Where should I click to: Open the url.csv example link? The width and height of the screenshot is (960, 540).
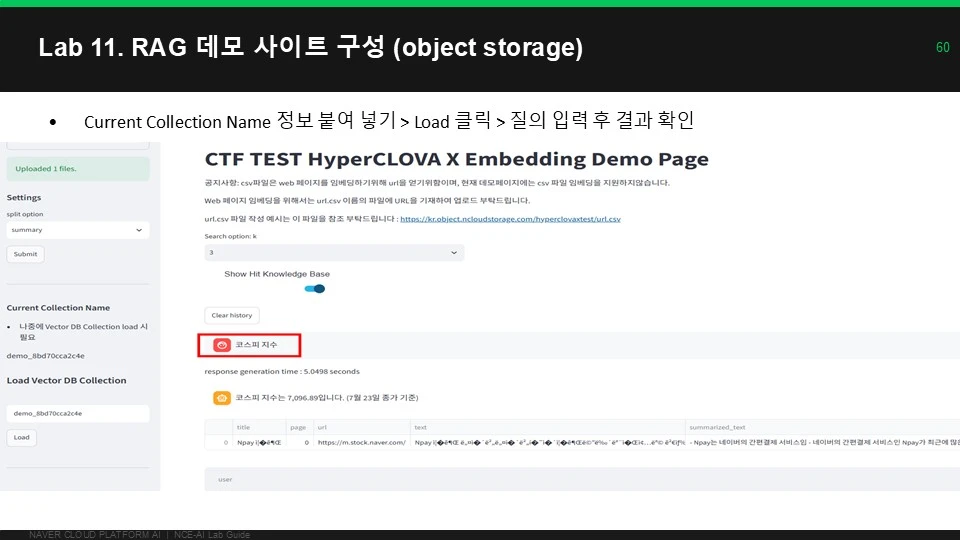point(510,219)
